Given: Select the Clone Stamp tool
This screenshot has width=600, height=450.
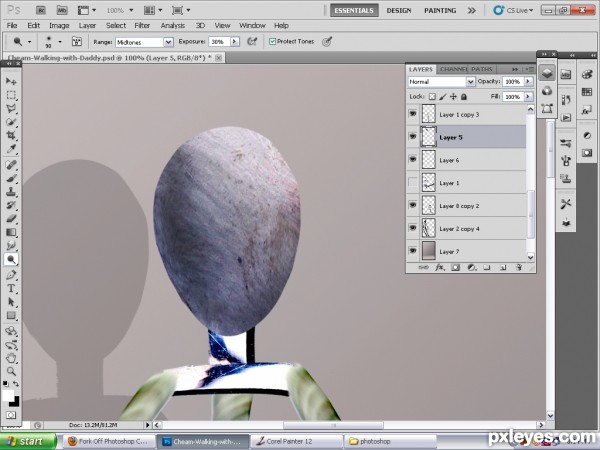Looking at the screenshot, I should click(11, 192).
